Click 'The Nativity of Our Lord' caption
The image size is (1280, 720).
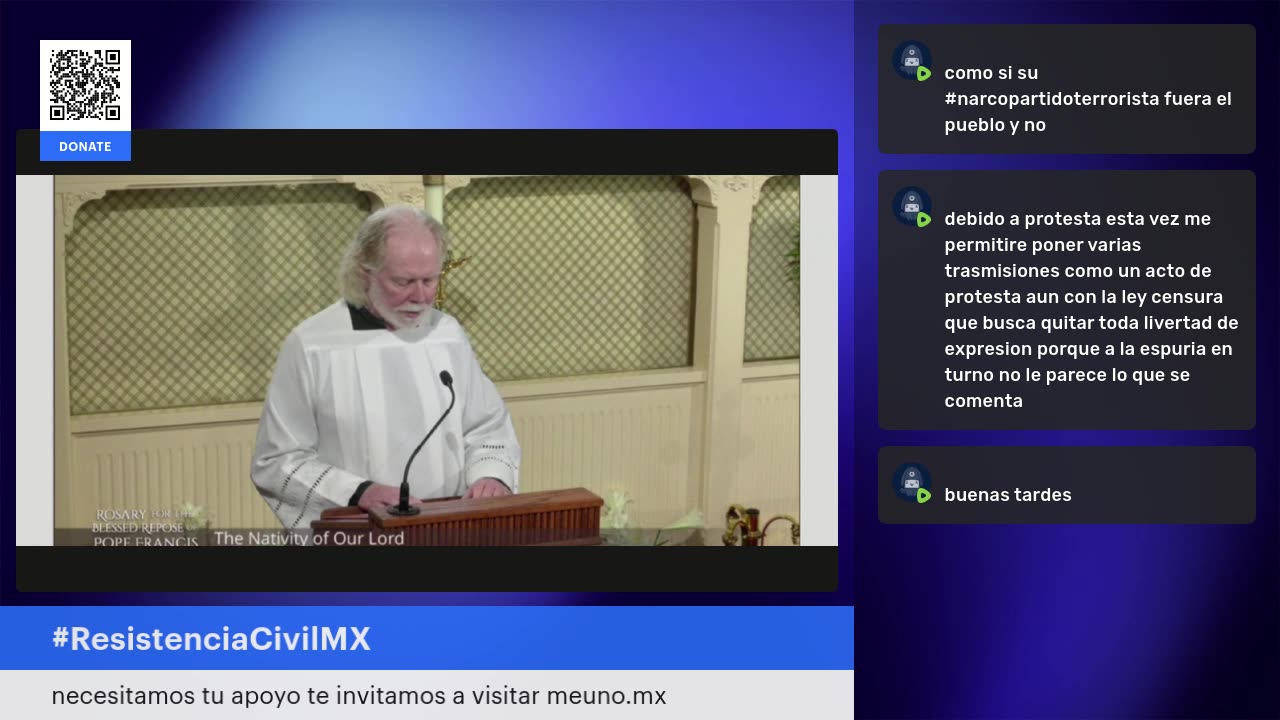pyautogui.click(x=309, y=538)
